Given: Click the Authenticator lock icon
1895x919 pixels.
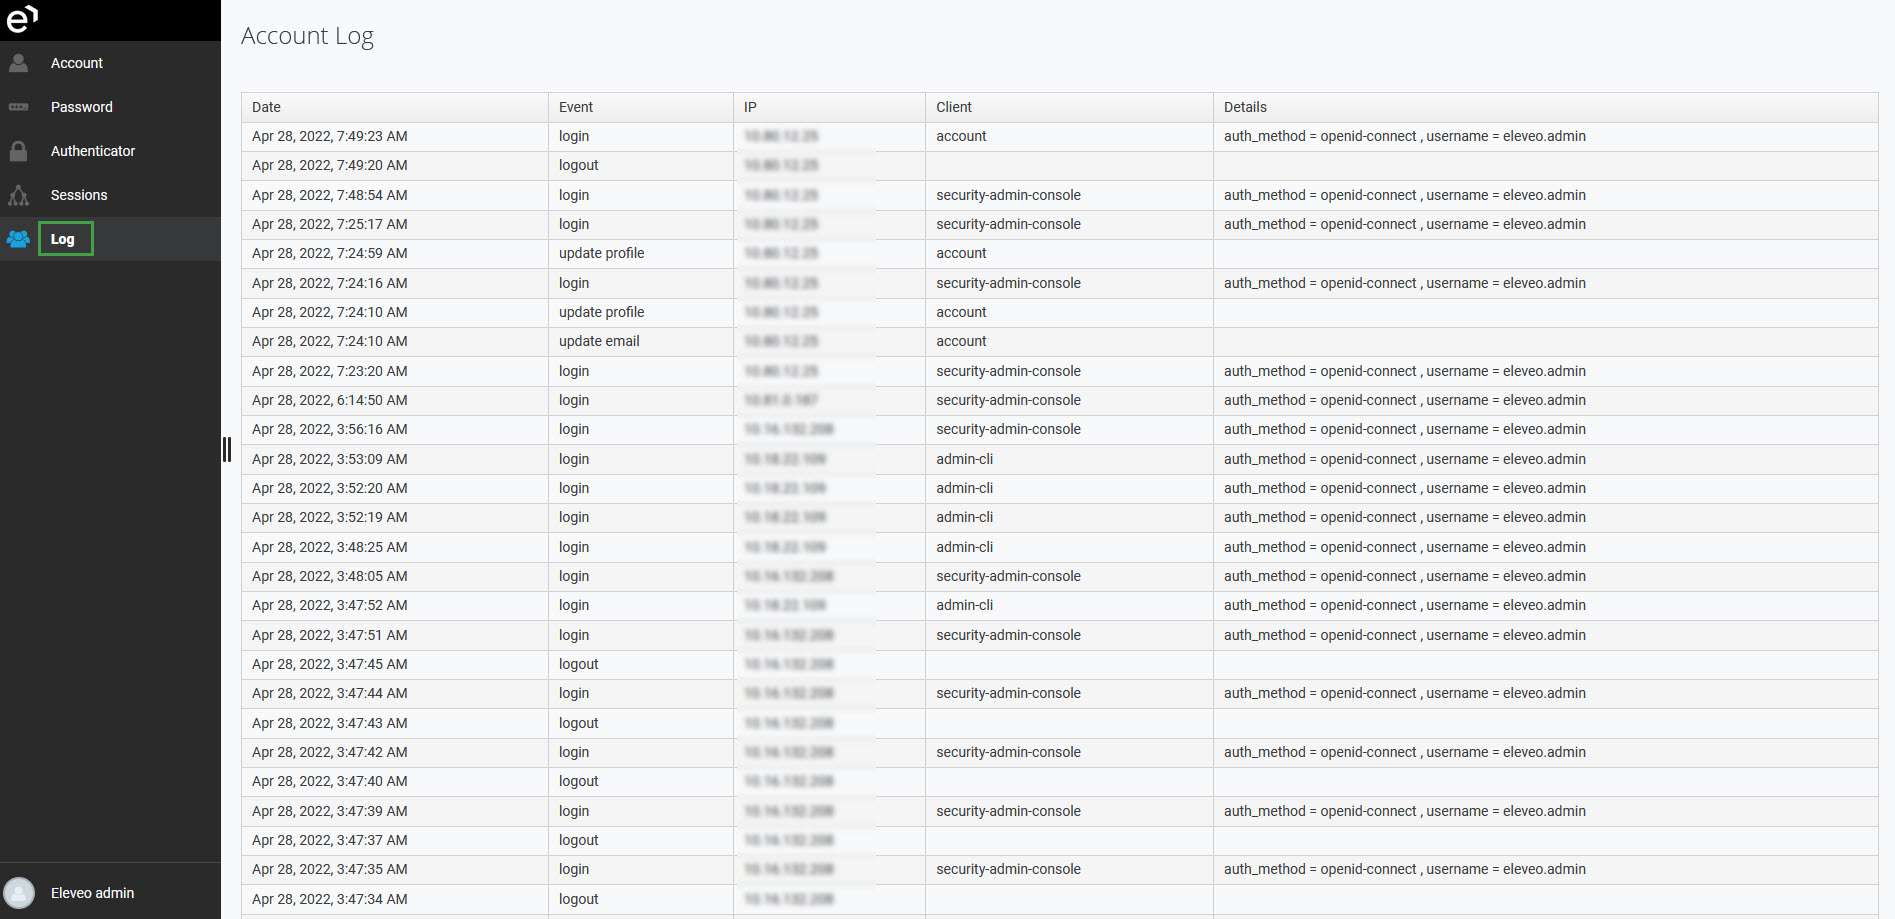Looking at the screenshot, I should [x=19, y=151].
